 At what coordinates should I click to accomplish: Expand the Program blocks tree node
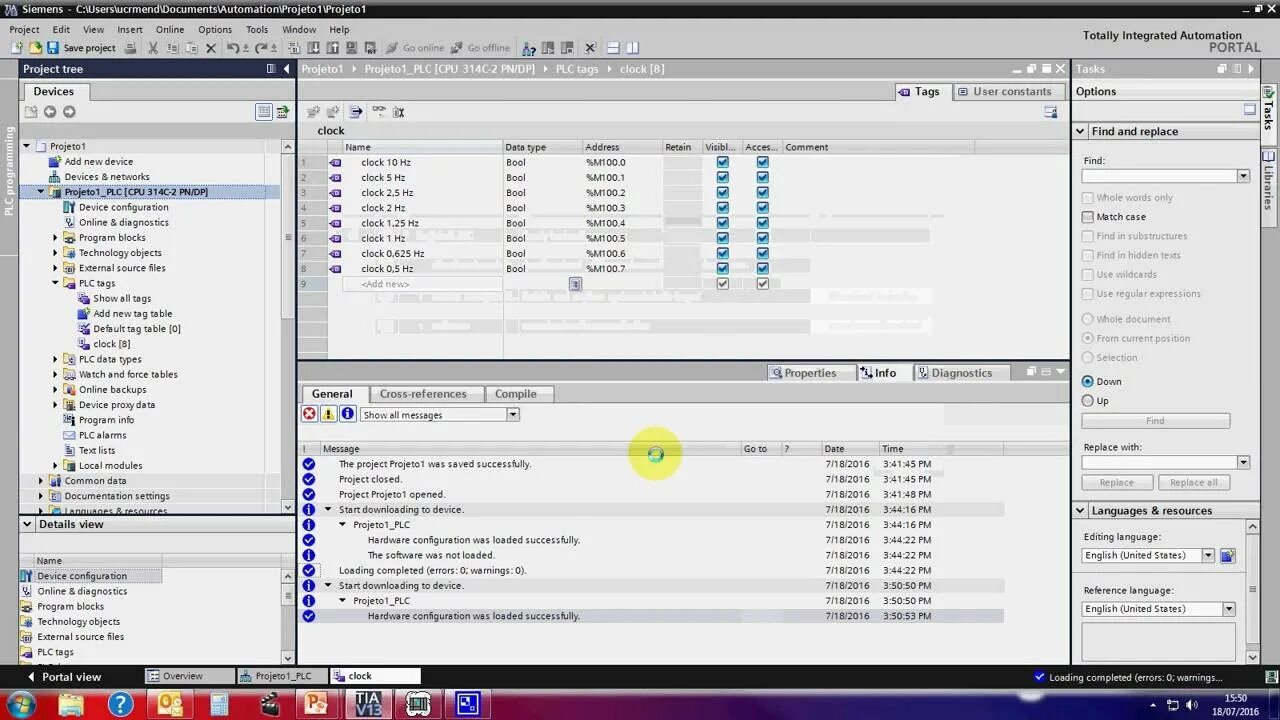coord(55,238)
